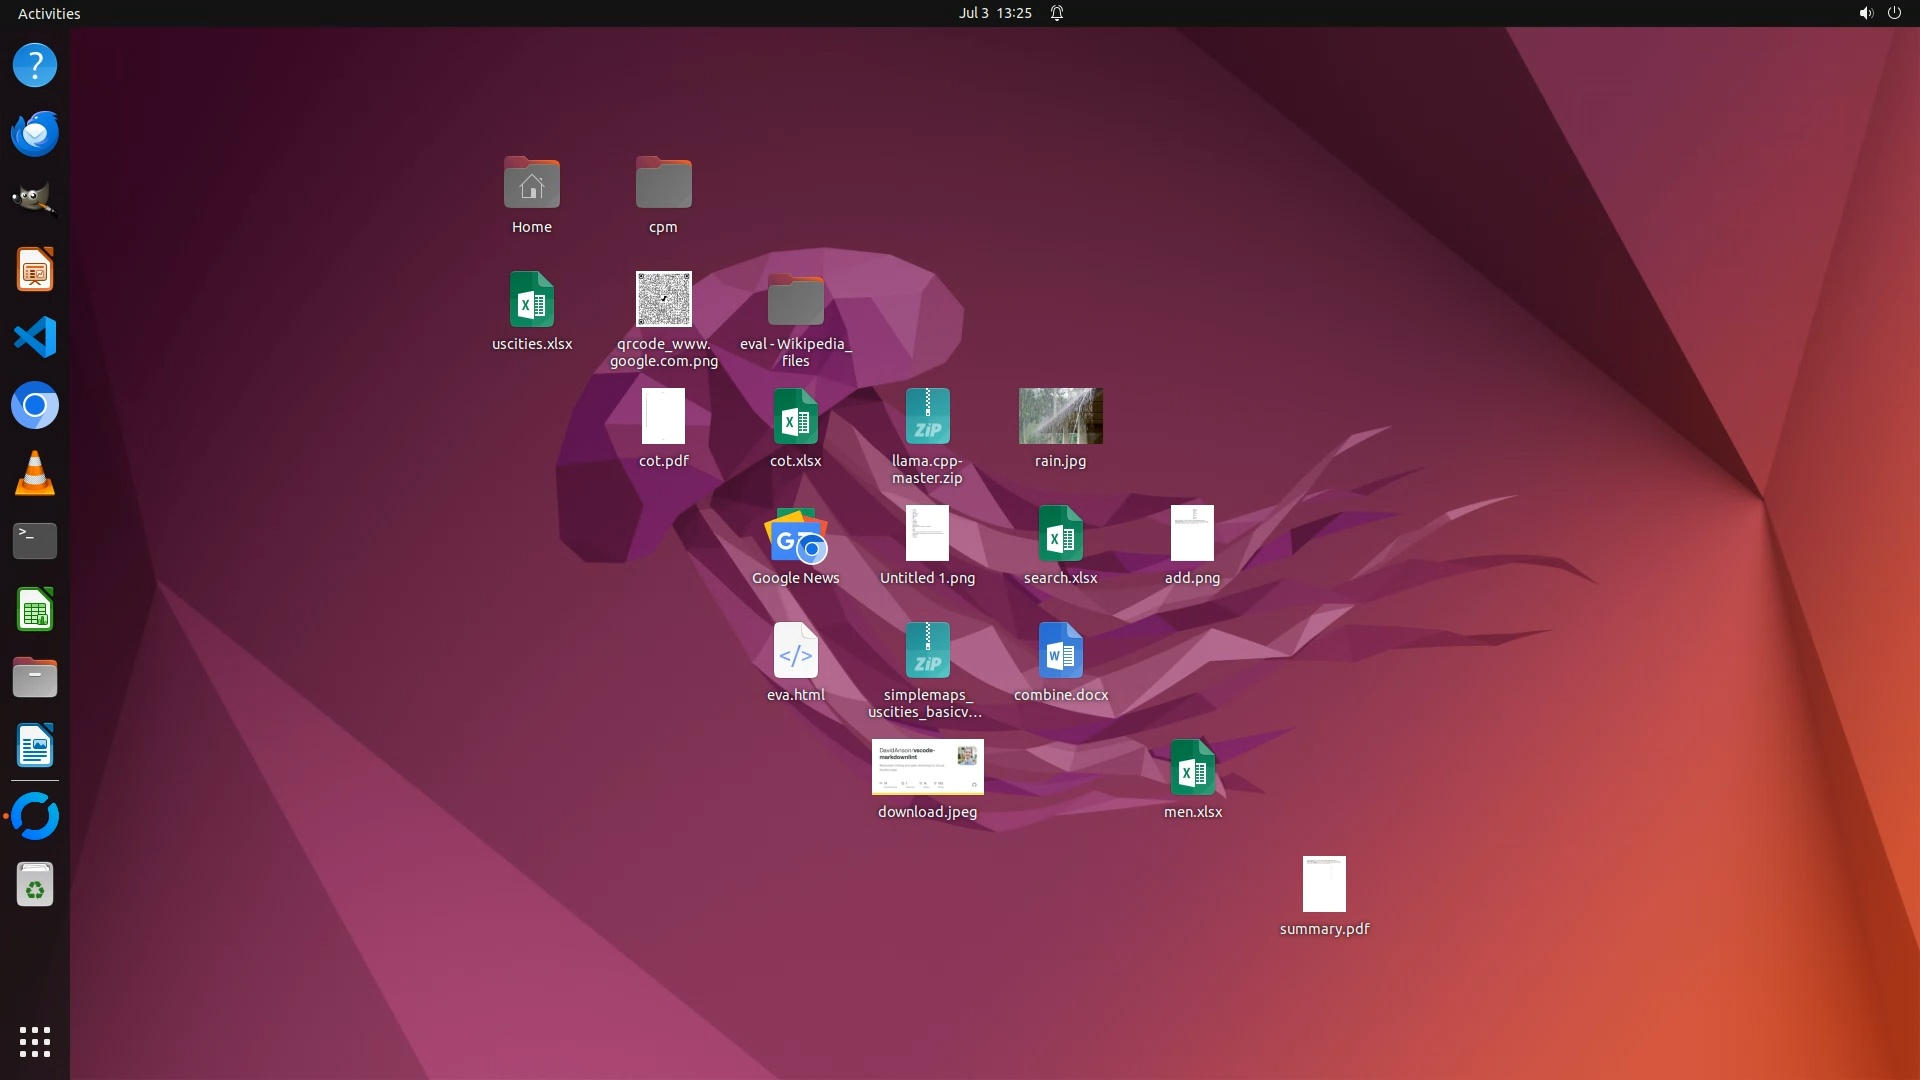The height and width of the screenshot is (1080, 1920).
Task: Open LibreOffice Calc from the dock
Action: point(35,609)
